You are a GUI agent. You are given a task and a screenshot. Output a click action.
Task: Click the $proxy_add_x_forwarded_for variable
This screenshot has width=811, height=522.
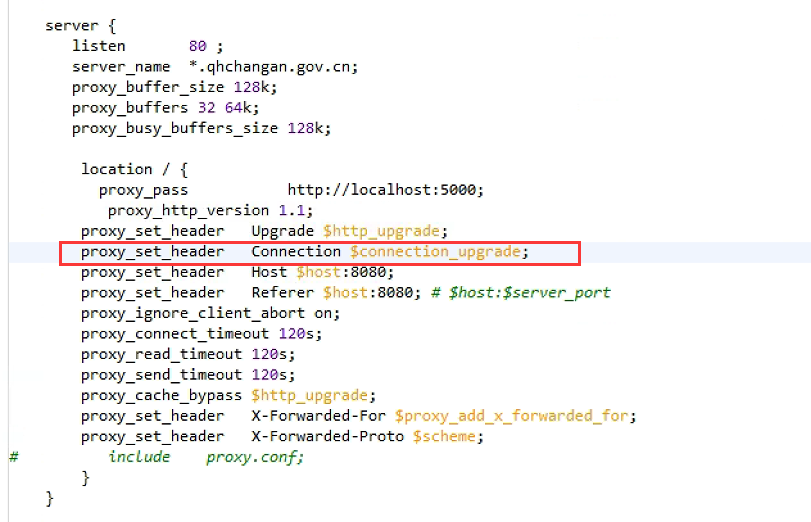[514, 416]
